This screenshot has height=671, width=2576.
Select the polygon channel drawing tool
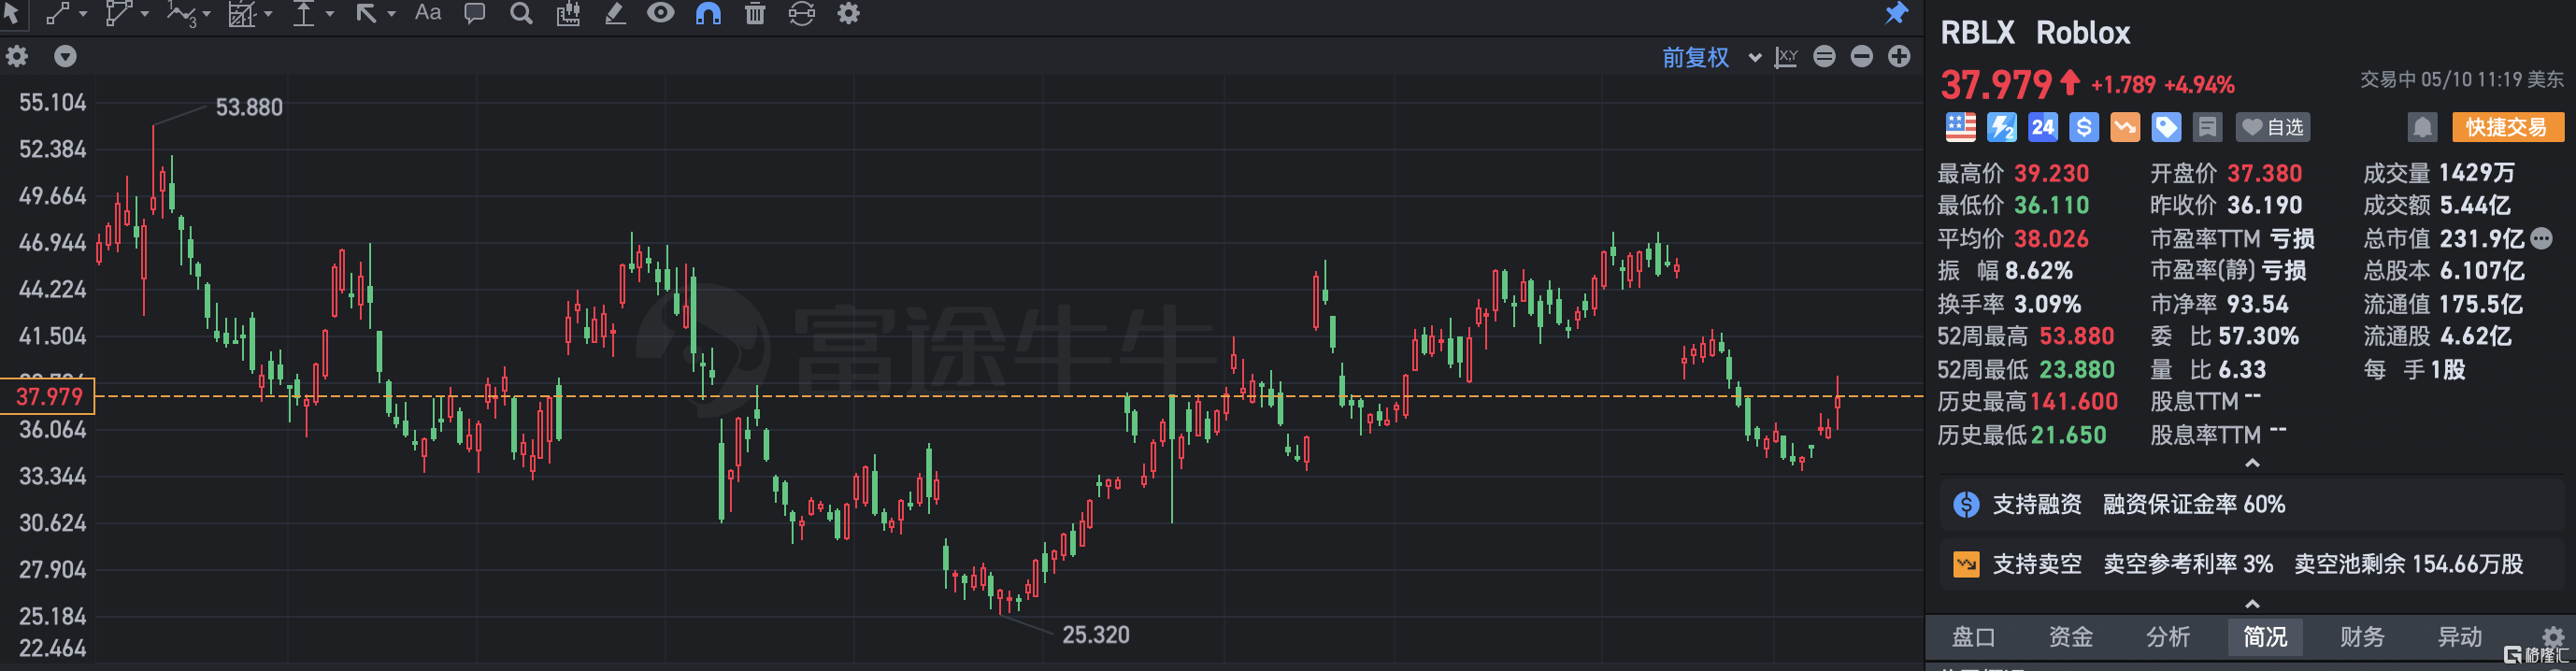pyautogui.click(x=118, y=13)
